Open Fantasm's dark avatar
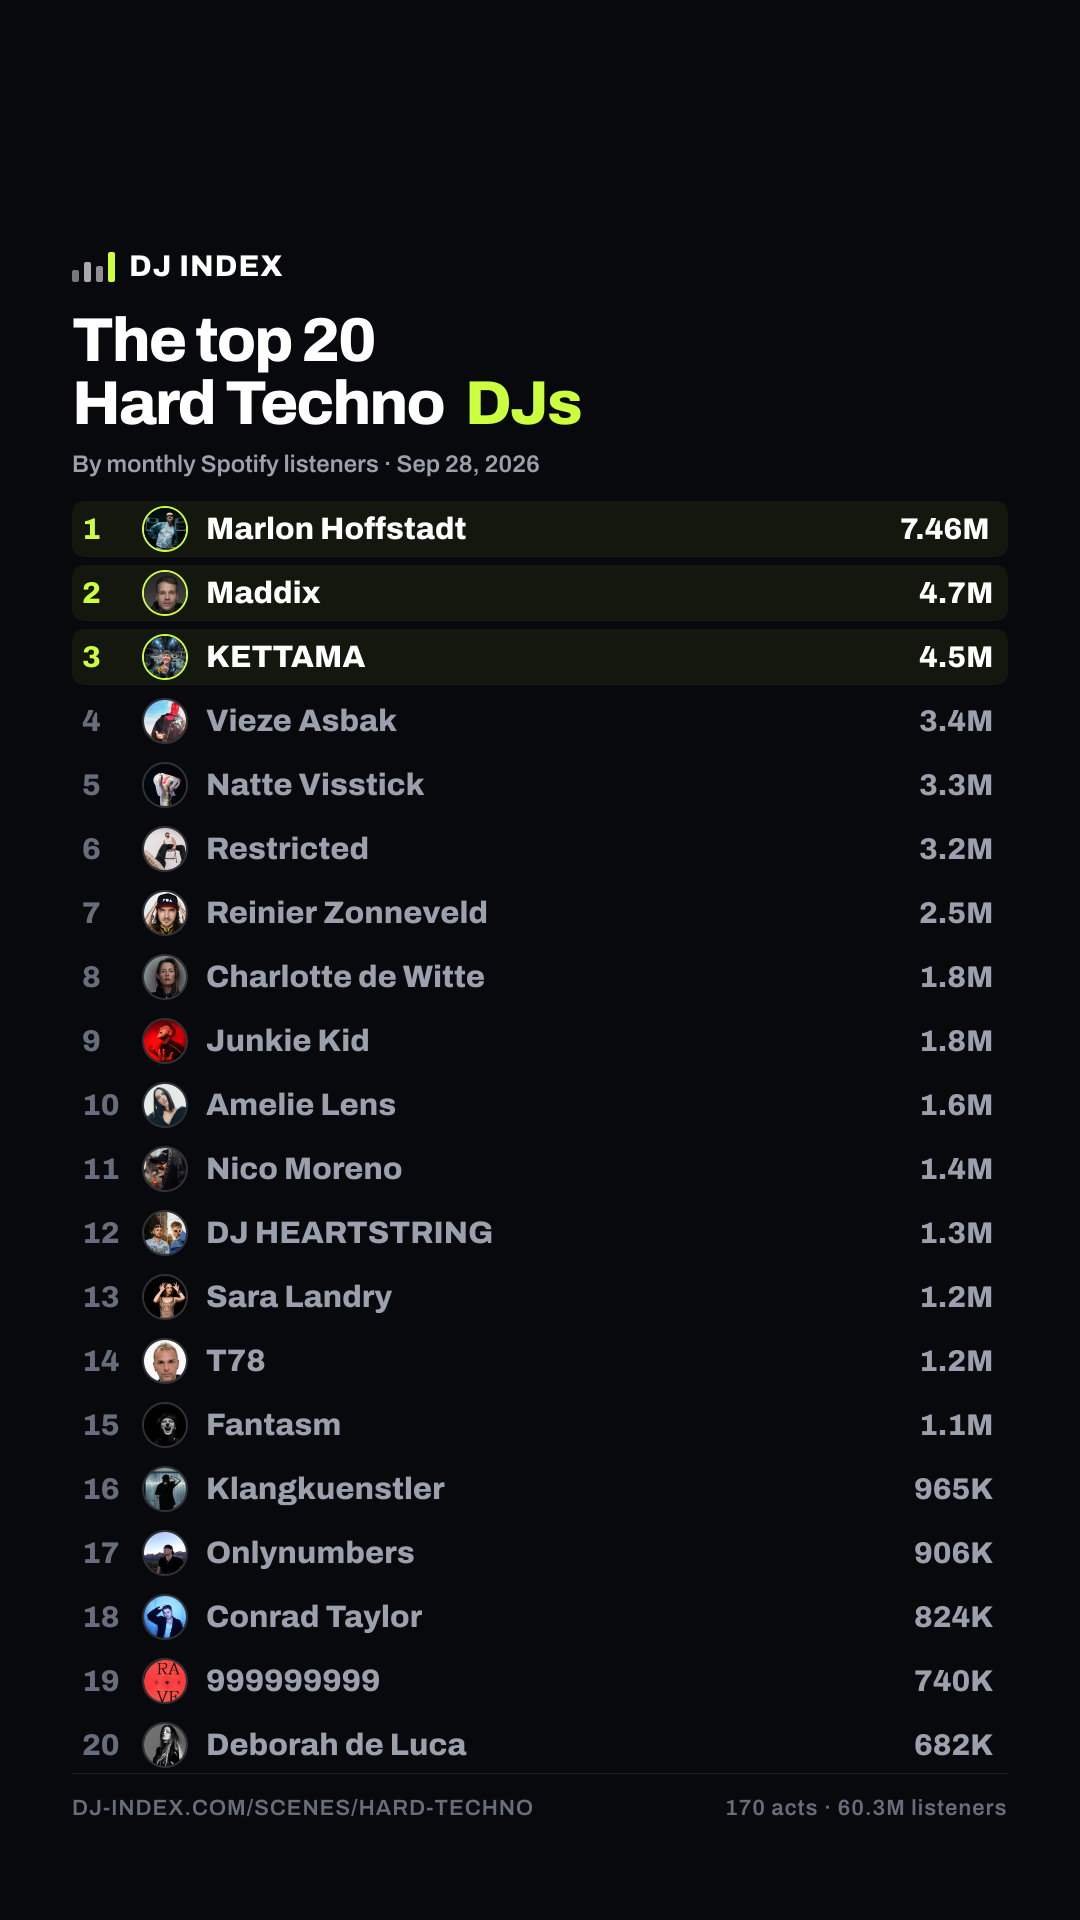 click(x=165, y=1425)
